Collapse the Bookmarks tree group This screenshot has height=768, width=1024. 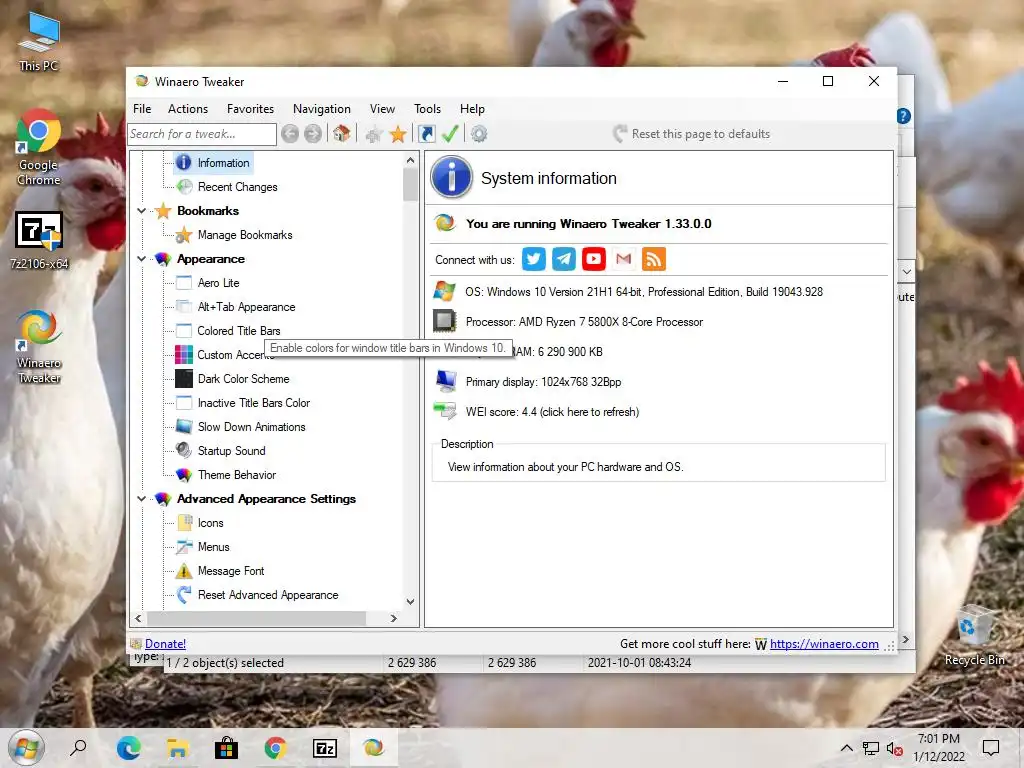tap(142, 211)
